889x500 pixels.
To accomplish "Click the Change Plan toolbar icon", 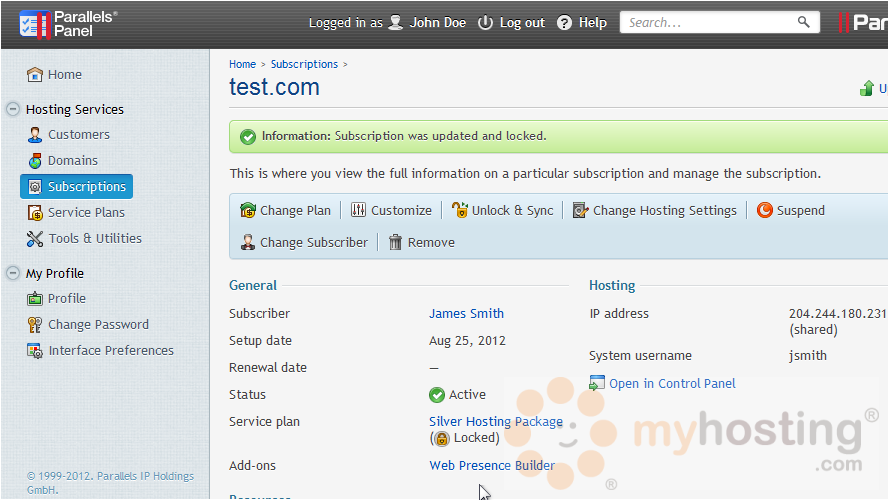I will pos(248,210).
